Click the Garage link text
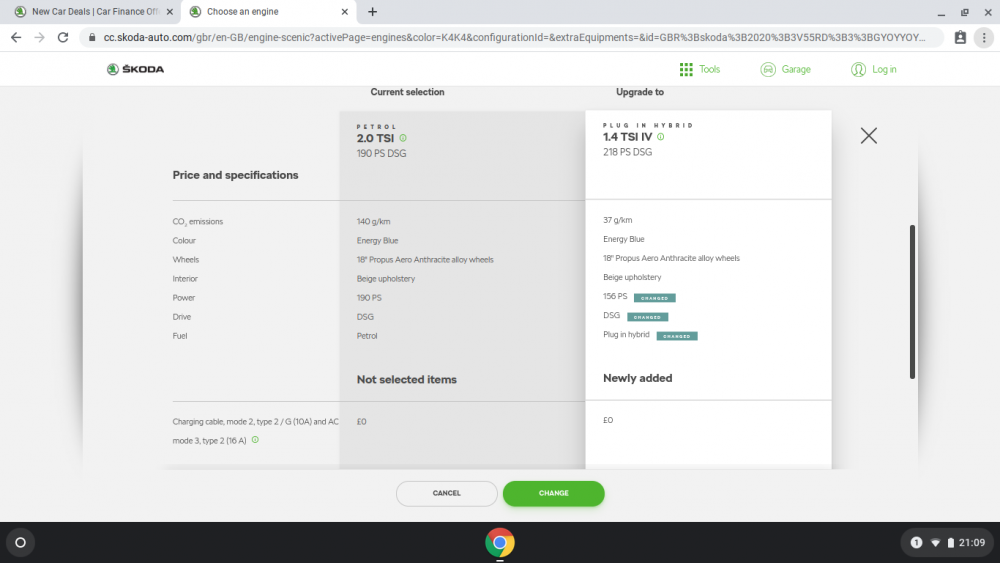The height and width of the screenshot is (563, 1000). tap(796, 69)
